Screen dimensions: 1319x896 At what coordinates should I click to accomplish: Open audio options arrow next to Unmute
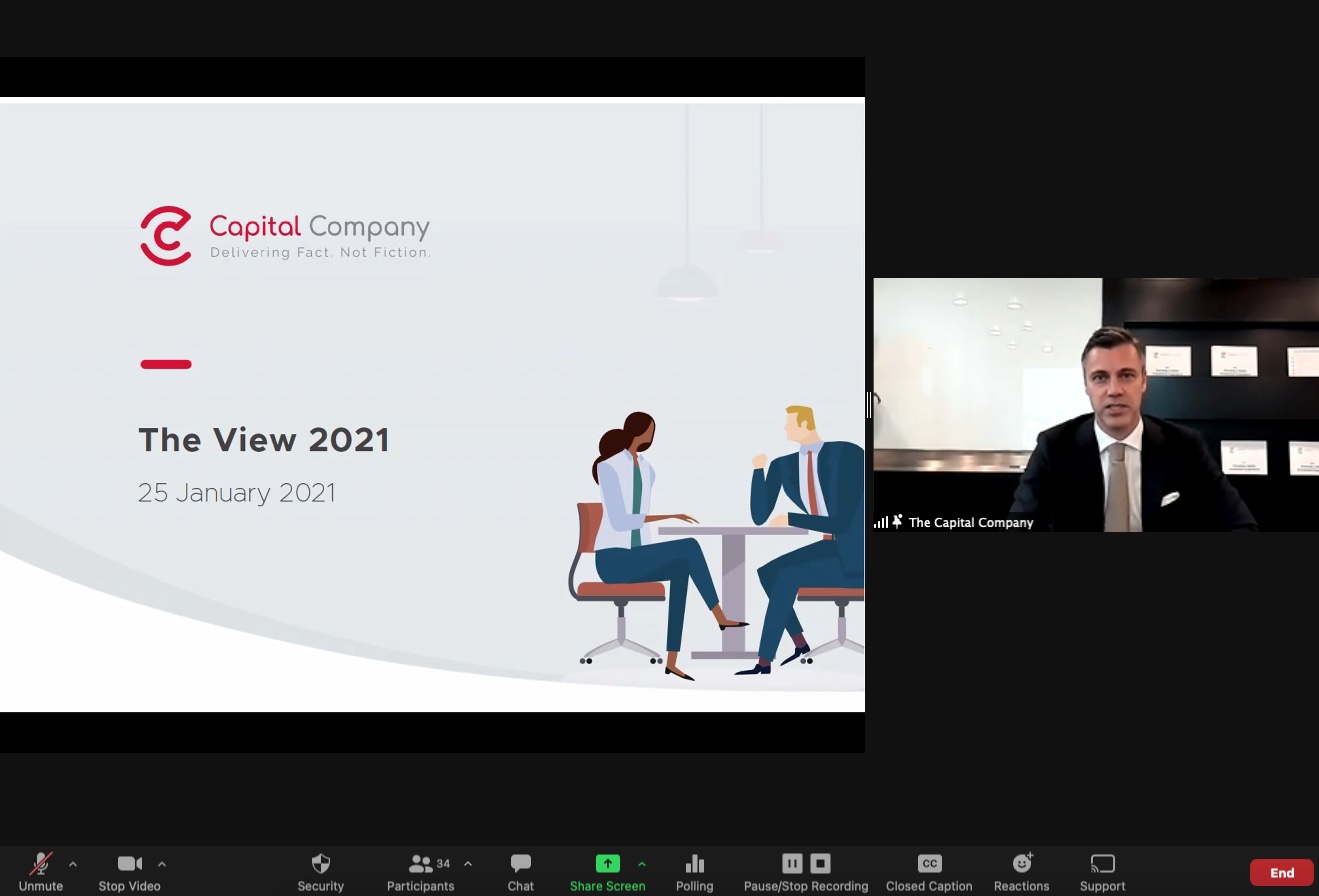(73, 864)
